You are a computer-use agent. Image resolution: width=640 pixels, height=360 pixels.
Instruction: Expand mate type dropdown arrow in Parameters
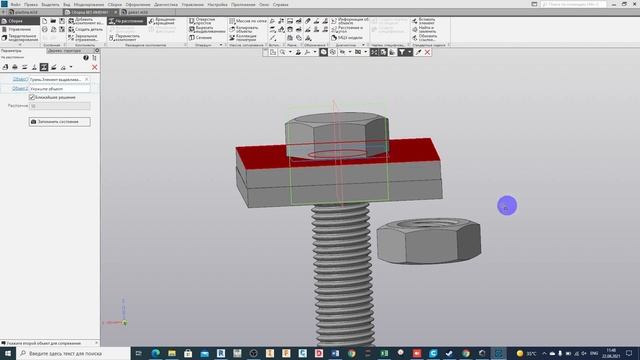click(71, 67)
